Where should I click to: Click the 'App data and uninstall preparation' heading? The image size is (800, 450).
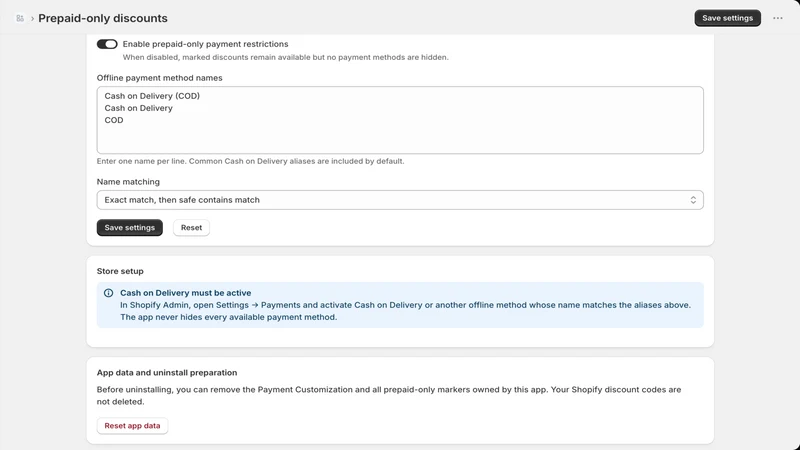point(167,372)
